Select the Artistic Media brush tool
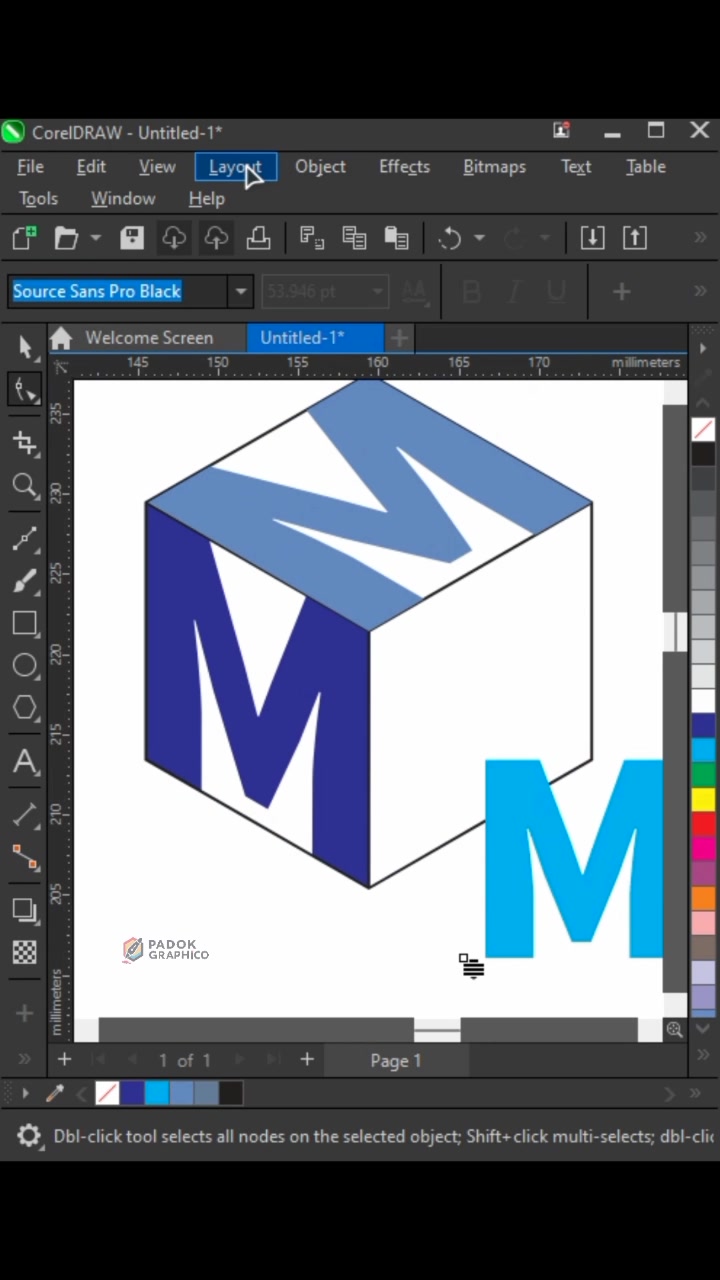This screenshot has height=1280, width=720. (x=24, y=581)
